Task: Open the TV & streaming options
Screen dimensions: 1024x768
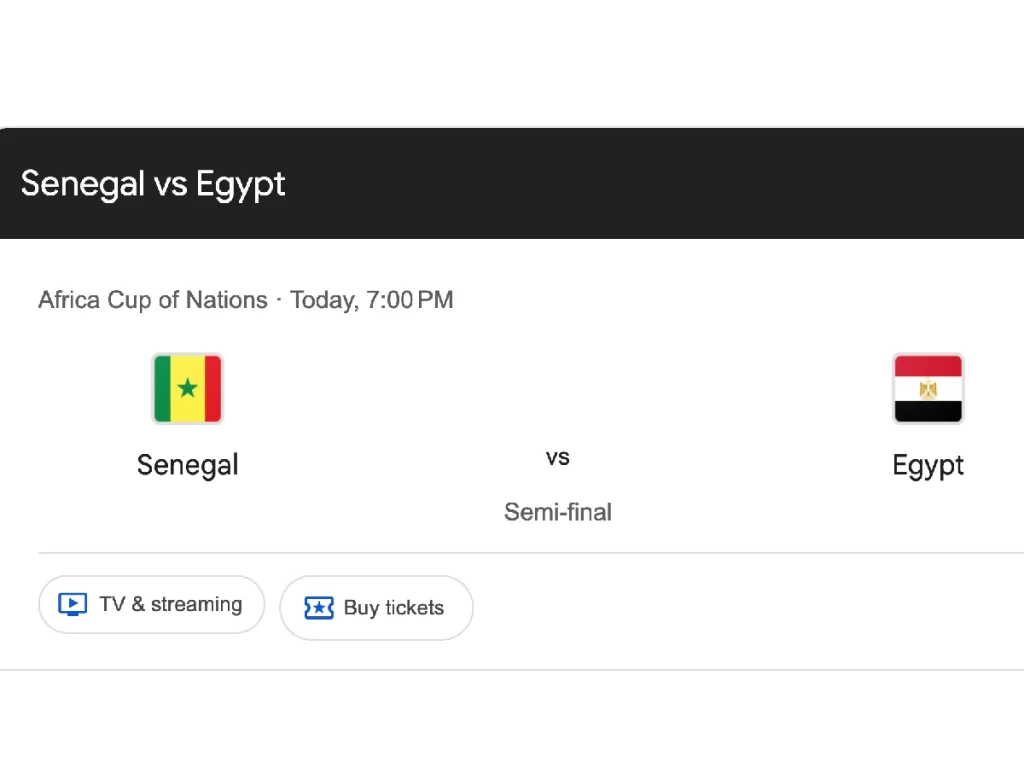Action: pyautogui.click(x=151, y=604)
